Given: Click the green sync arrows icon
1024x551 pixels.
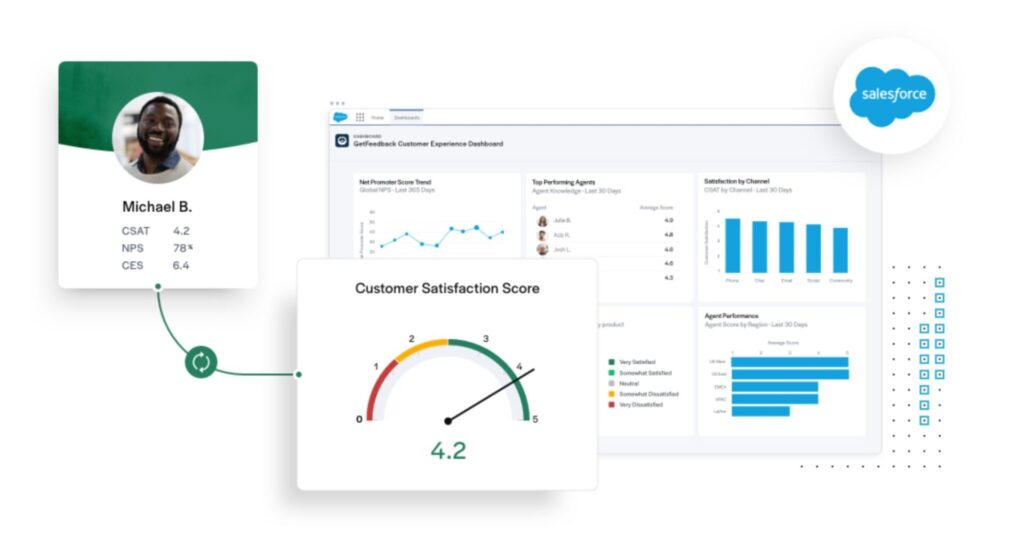Looking at the screenshot, I should 200,363.
